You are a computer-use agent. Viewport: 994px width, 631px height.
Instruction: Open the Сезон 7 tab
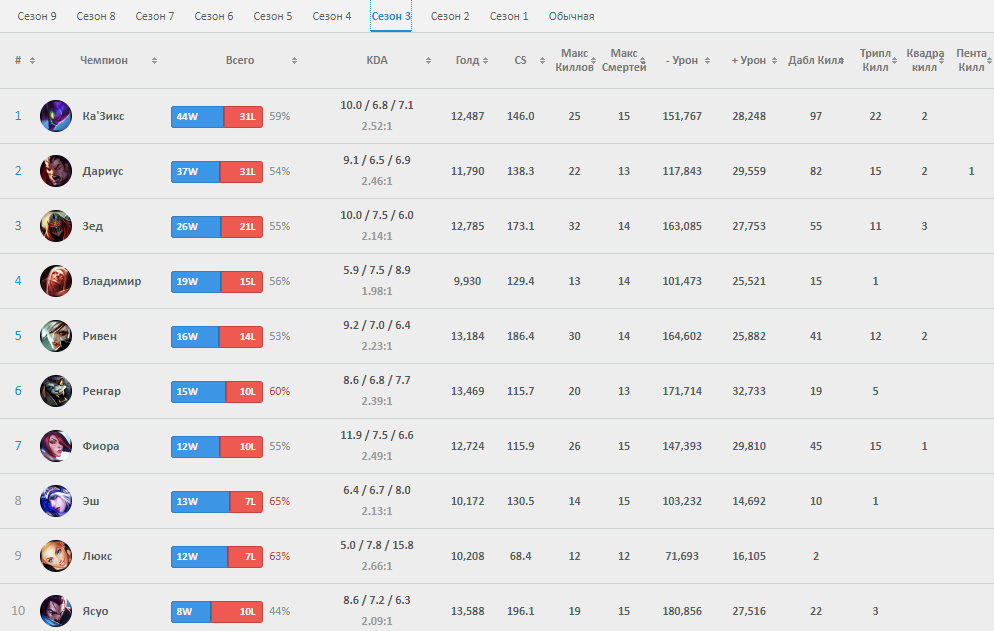(x=155, y=16)
